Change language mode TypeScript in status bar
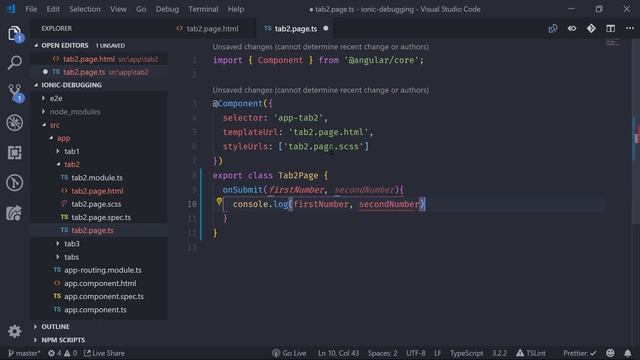The height and width of the screenshot is (360, 640). 467,353
